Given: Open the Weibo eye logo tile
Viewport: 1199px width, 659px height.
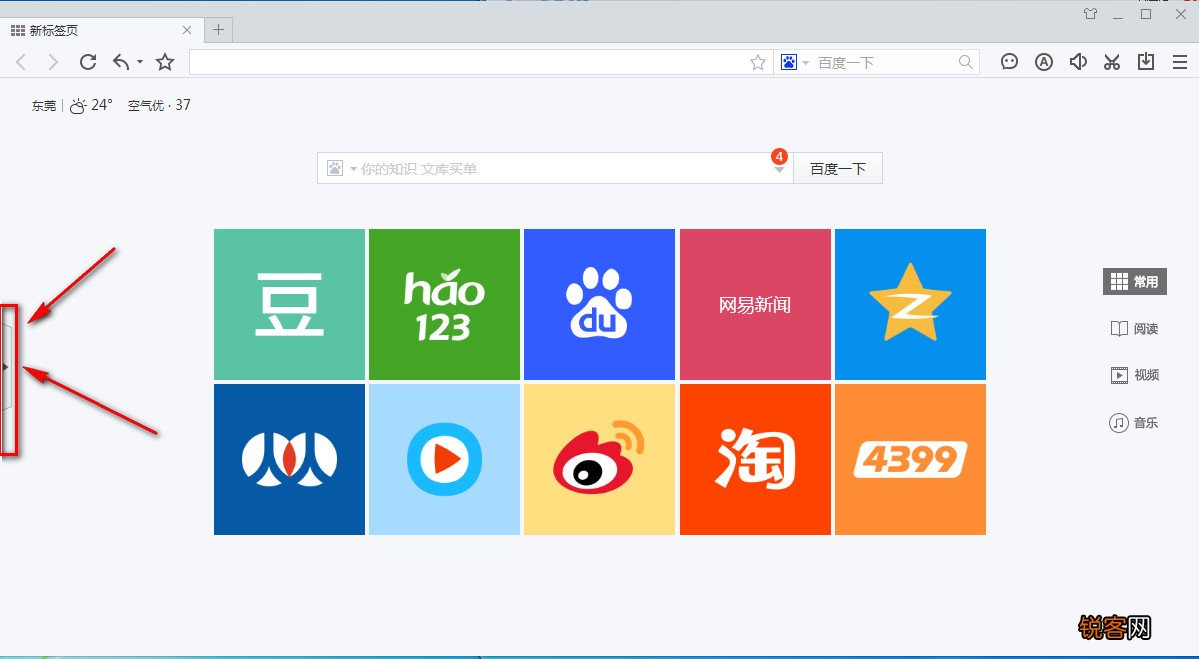Looking at the screenshot, I should [x=600, y=459].
